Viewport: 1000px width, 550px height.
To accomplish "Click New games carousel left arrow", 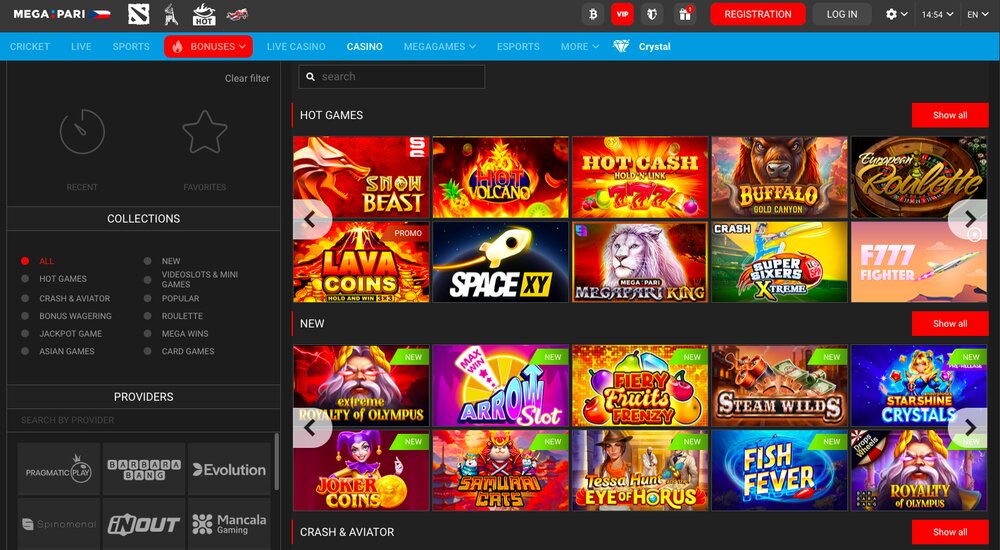I will click(x=312, y=428).
